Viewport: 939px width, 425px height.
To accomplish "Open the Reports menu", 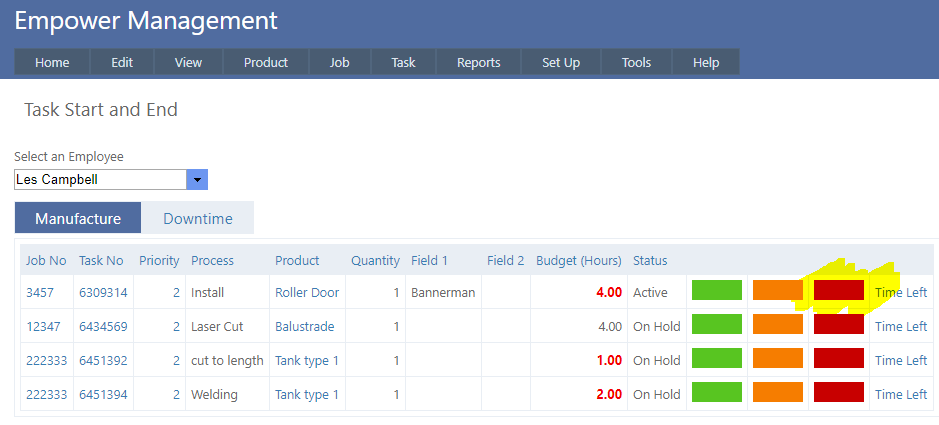I will (478, 62).
